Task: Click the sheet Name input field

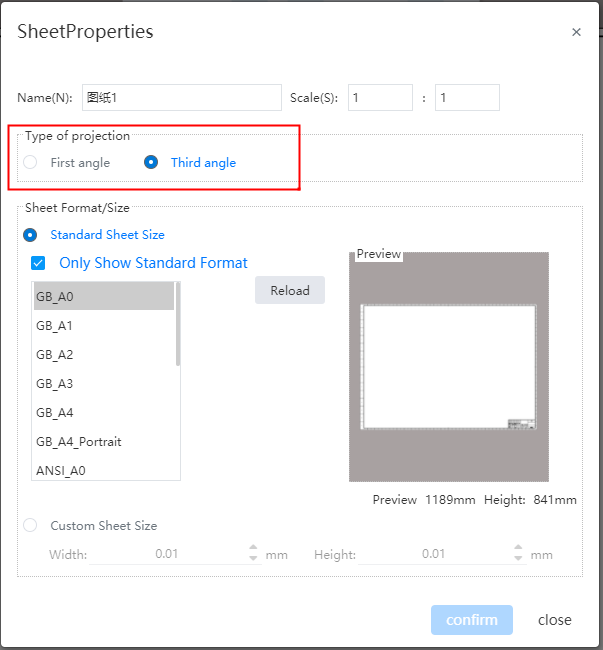Action: (x=182, y=97)
